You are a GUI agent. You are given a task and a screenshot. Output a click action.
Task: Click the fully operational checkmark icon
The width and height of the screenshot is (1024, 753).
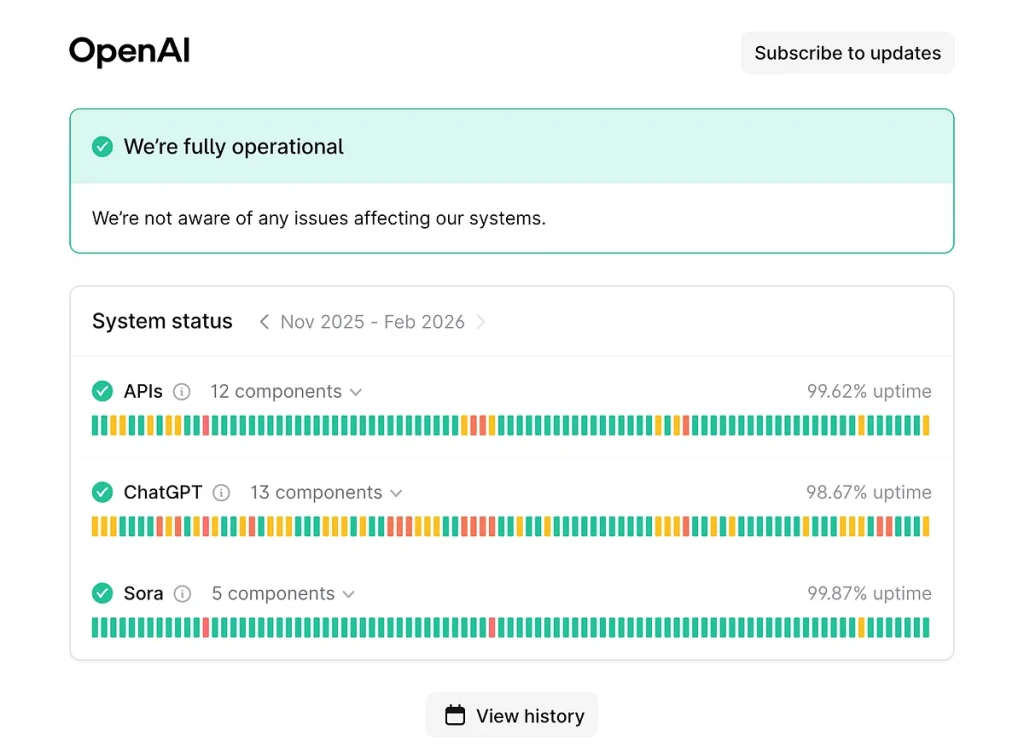click(x=102, y=147)
